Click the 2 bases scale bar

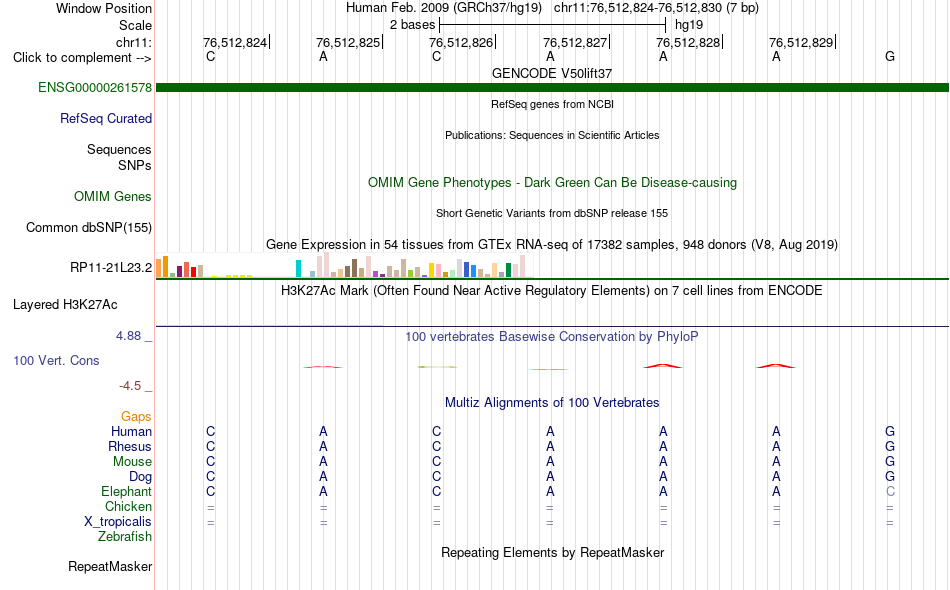(553, 25)
